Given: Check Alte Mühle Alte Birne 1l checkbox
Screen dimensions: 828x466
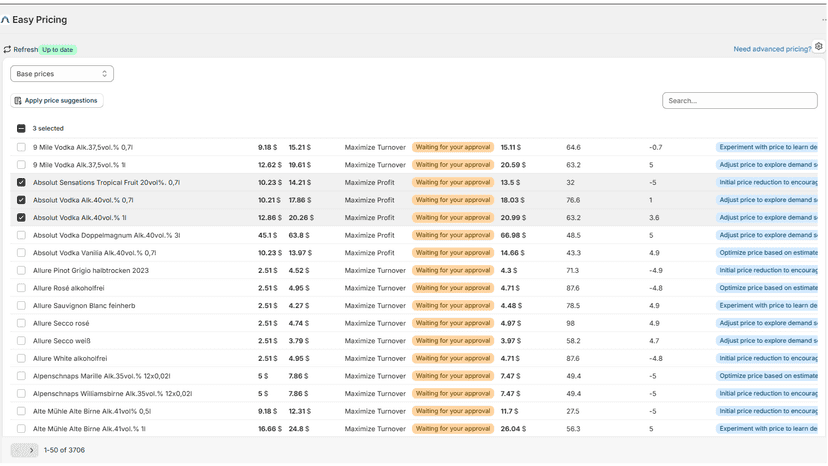Looking at the screenshot, I should (x=21, y=429).
